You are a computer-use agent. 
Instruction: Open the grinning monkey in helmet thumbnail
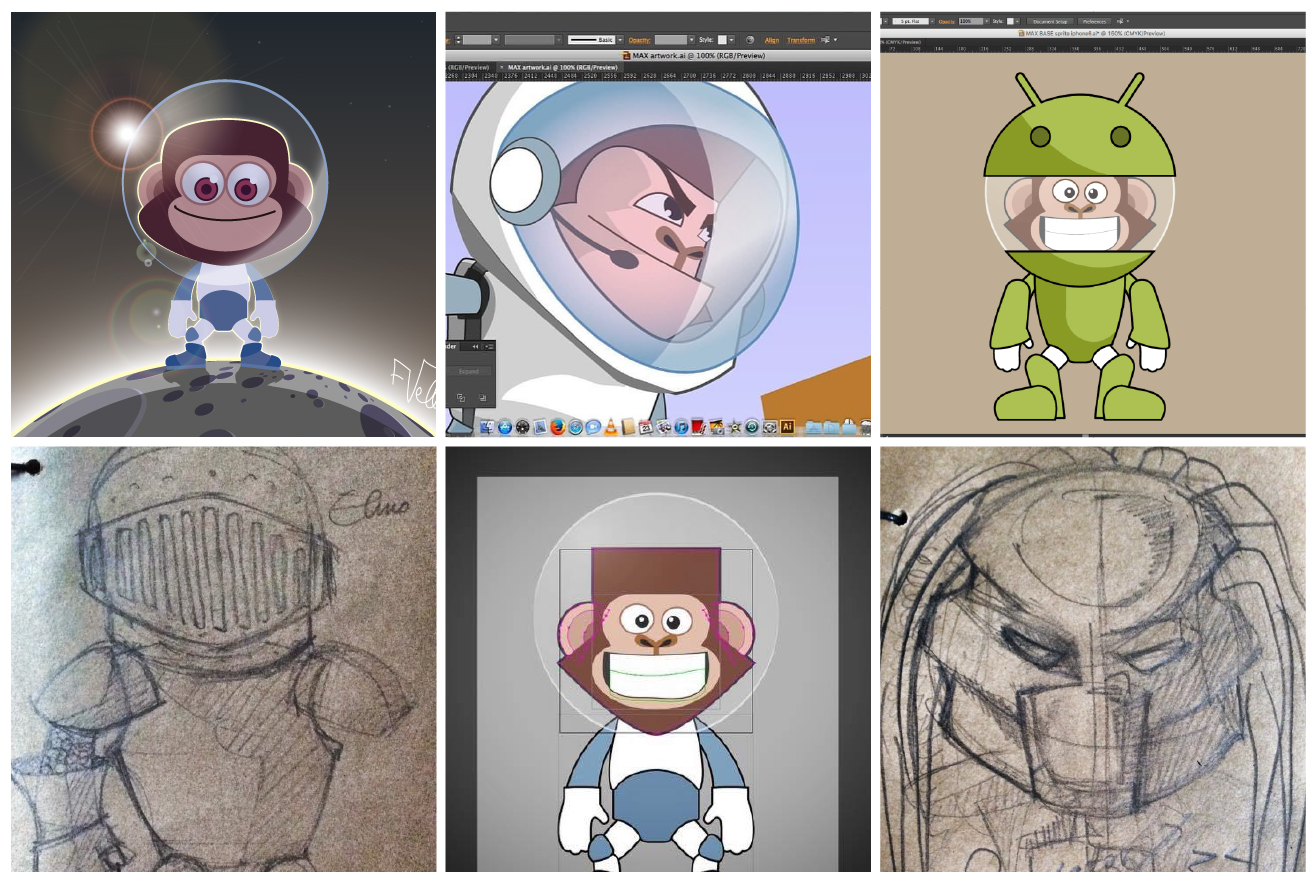coord(658,659)
